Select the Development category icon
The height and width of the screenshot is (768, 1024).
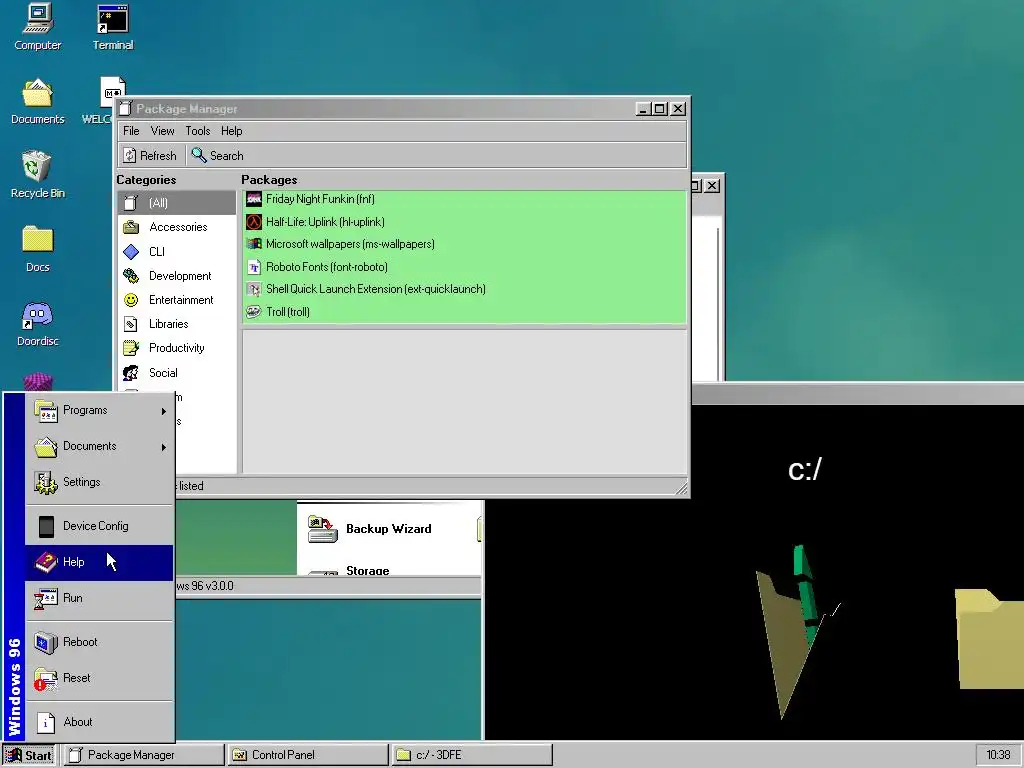131,276
